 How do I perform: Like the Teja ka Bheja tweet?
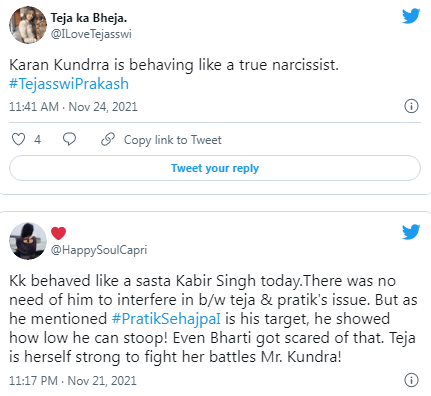click(18, 139)
